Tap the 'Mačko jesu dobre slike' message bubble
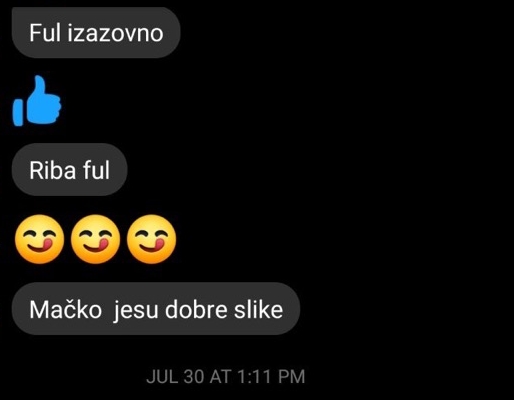The width and height of the screenshot is (514, 400). [x=156, y=309]
